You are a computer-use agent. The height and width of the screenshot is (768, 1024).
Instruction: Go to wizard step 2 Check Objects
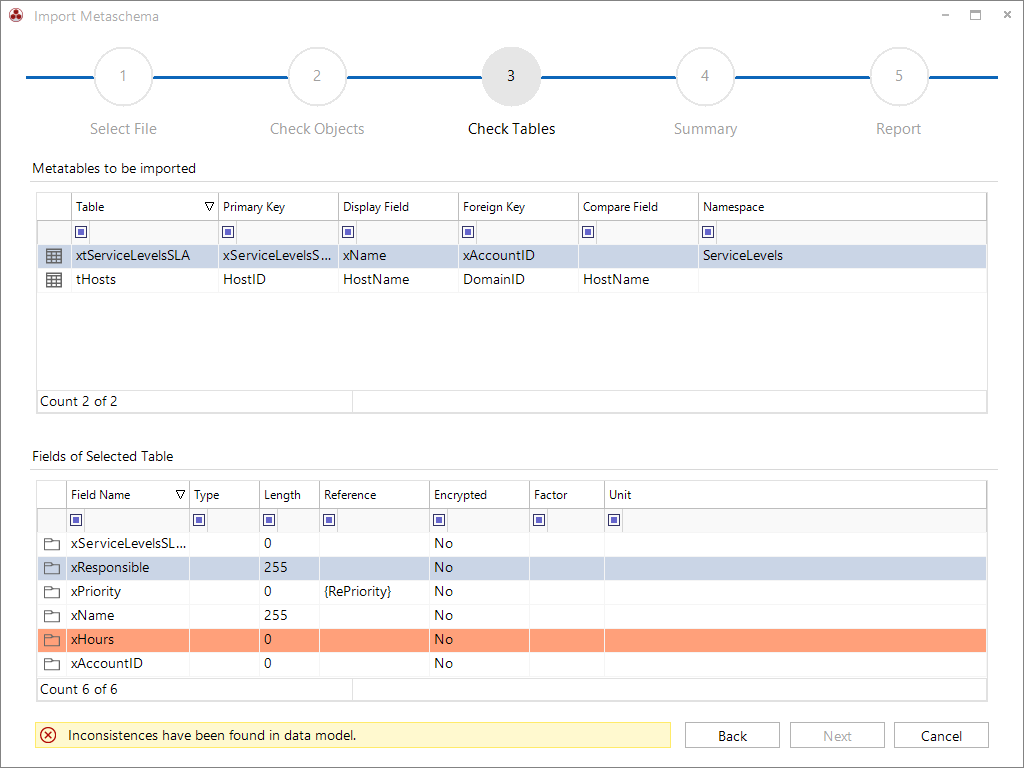click(x=317, y=76)
